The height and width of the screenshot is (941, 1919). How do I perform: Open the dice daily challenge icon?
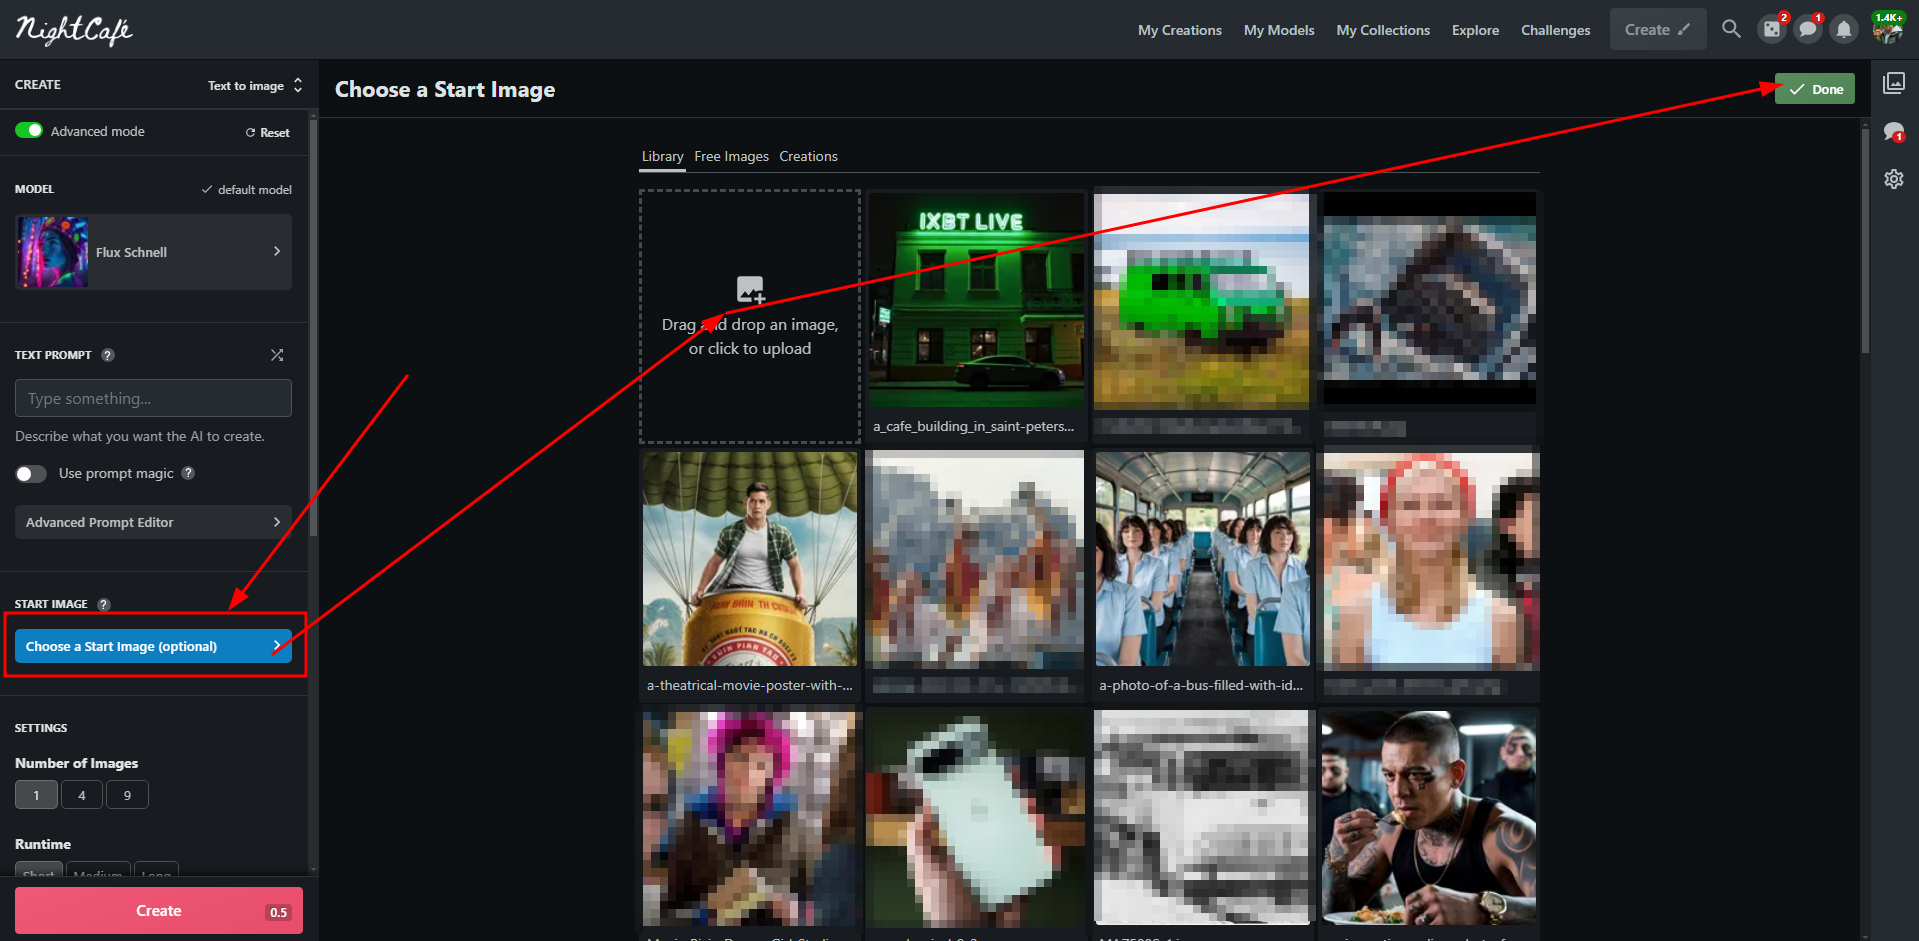click(x=1772, y=30)
